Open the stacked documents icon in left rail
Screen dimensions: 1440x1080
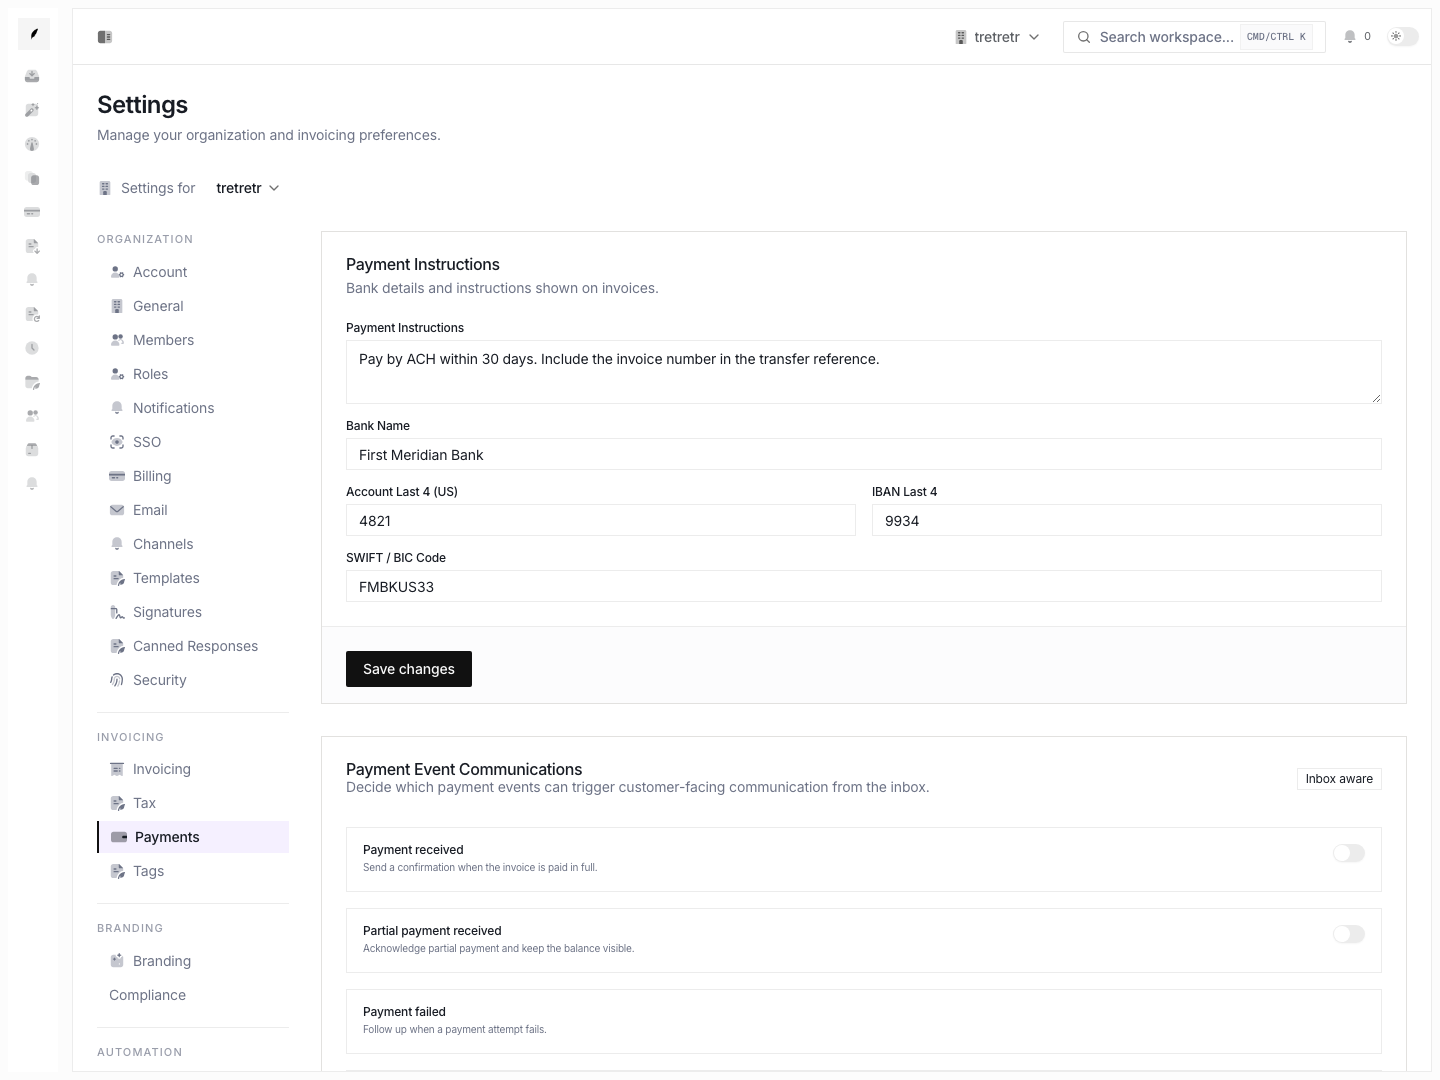(32, 178)
